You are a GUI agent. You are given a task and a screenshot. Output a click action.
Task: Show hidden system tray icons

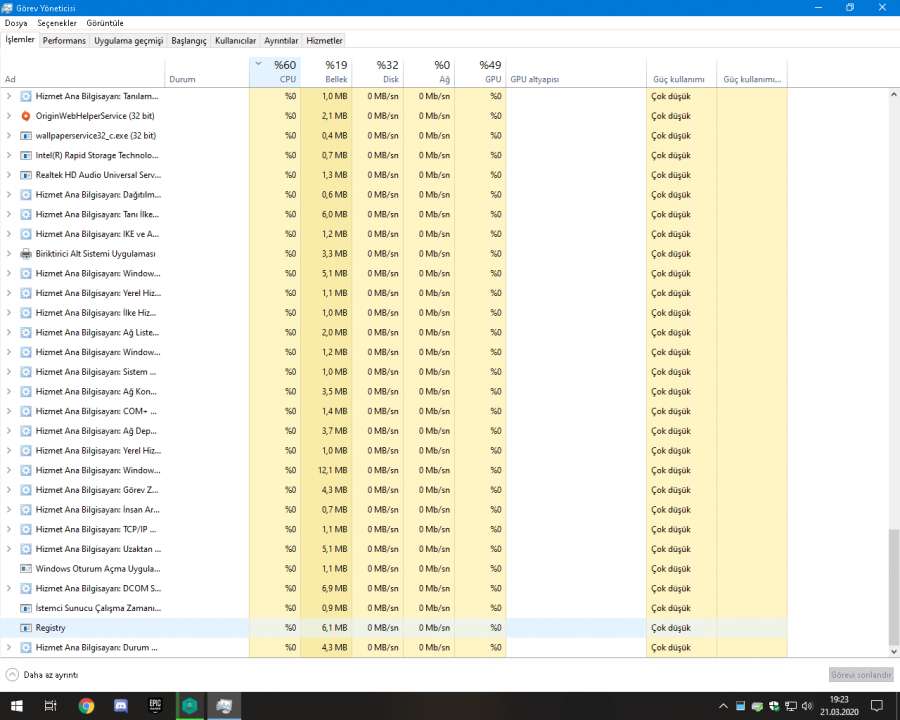(x=722, y=706)
